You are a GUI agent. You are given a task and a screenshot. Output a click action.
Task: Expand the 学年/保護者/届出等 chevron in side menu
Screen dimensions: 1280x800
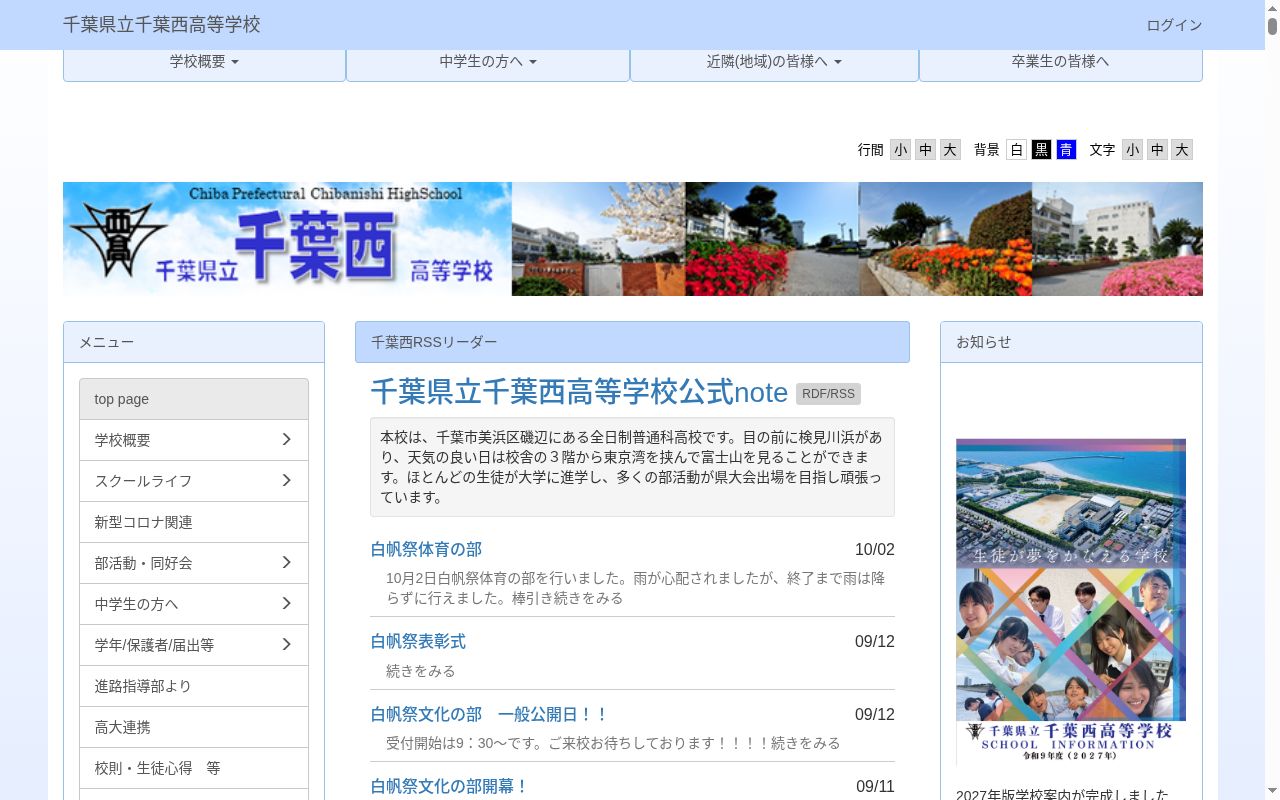coord(286,645)
